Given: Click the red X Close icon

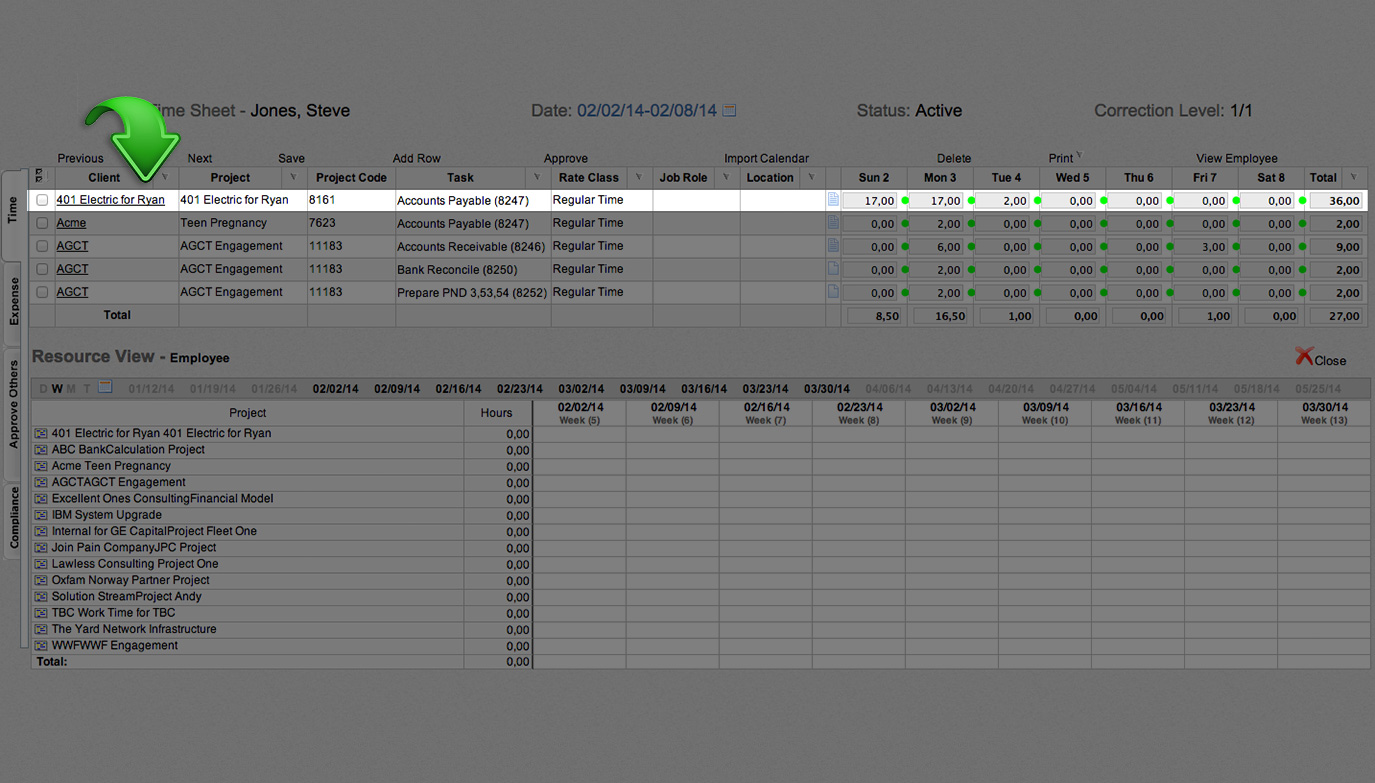Looking at the screenshot, I should click(1304, 357).
